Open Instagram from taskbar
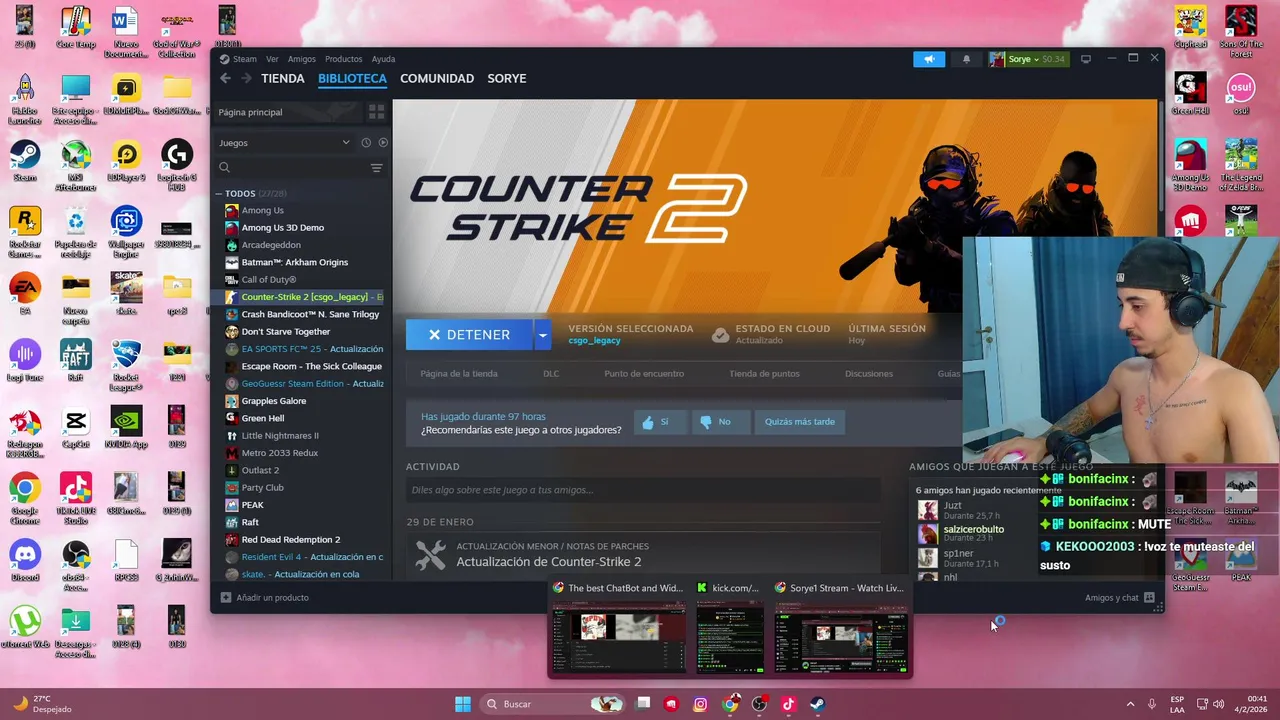 [x=700, y=704]
